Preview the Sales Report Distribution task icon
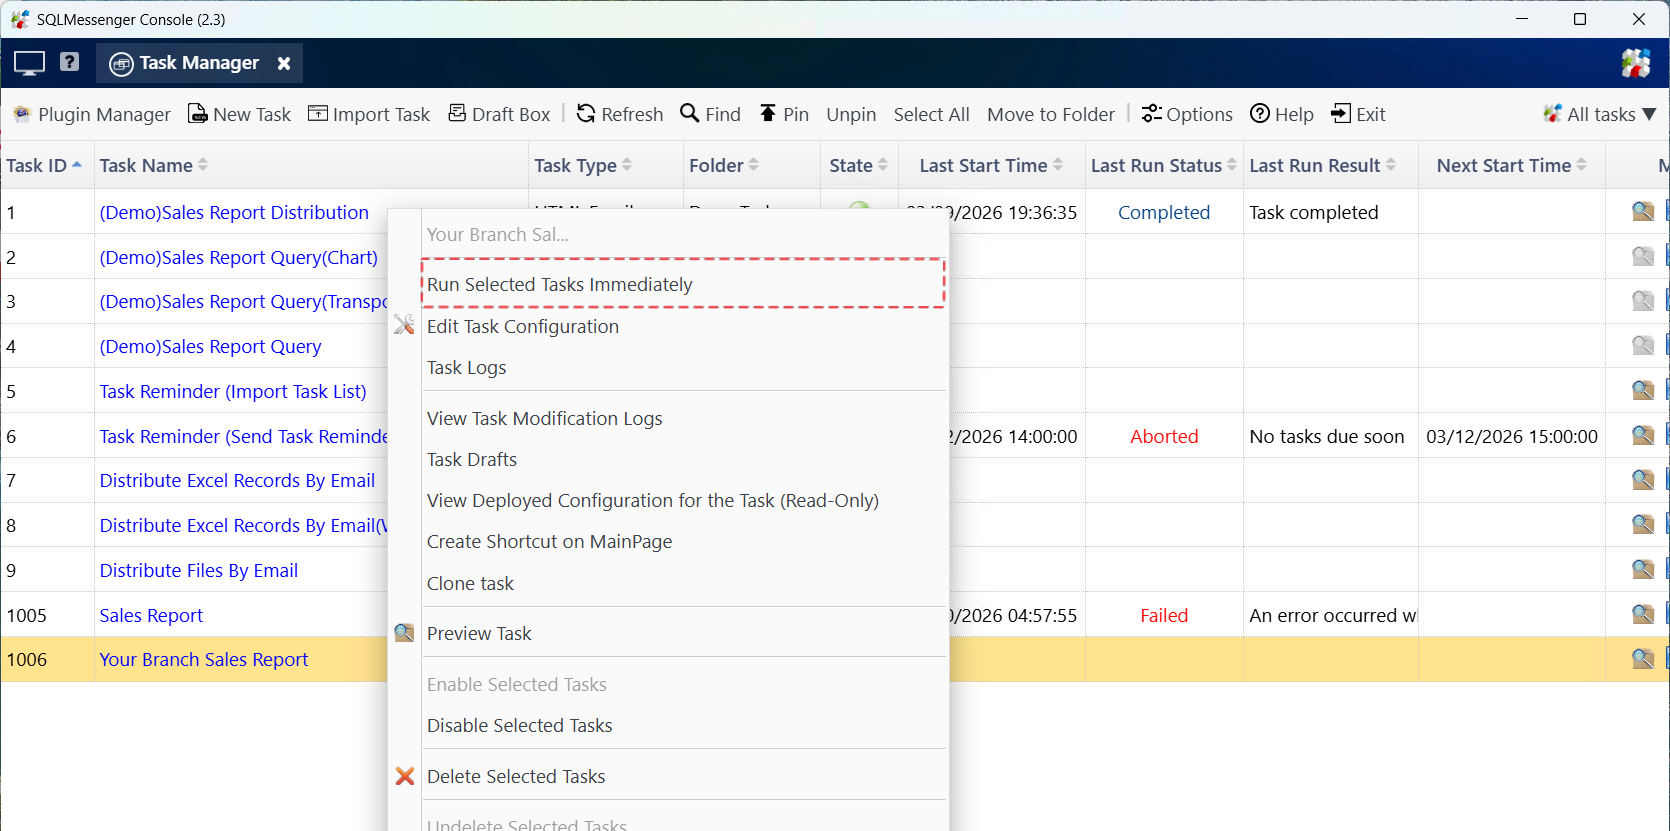The image size is (1670, 831). (x=1642, y=211)
